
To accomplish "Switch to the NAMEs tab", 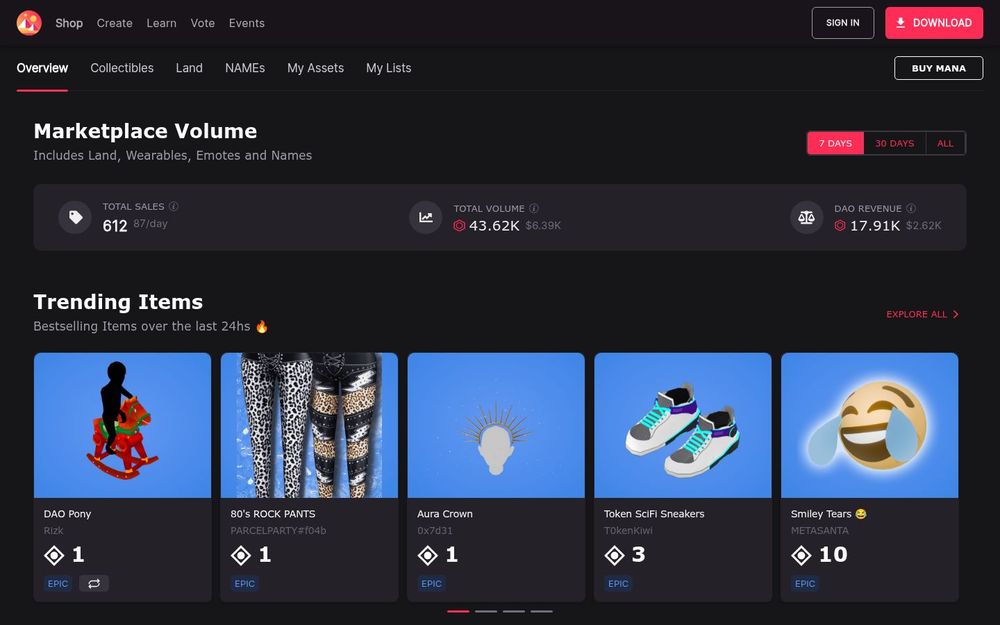I will pyautogui.click(x=245, y=68).
